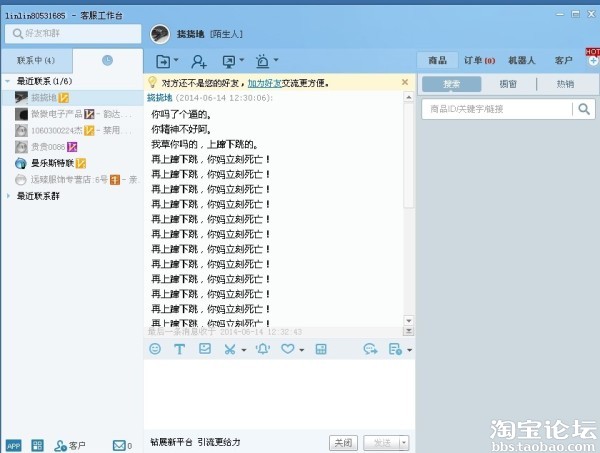Open the 商品 tab

(437, 60)
